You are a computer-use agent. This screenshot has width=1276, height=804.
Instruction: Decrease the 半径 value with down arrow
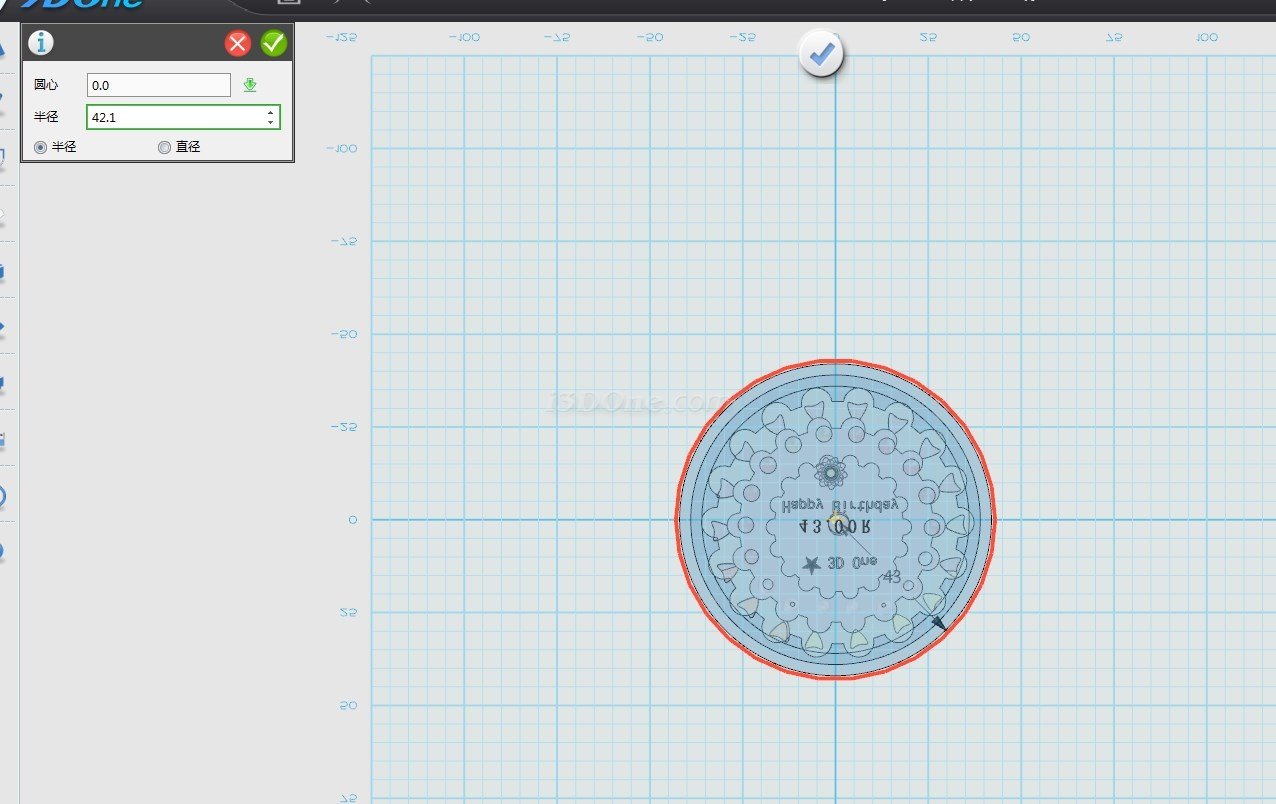click(x=270, y=122)
